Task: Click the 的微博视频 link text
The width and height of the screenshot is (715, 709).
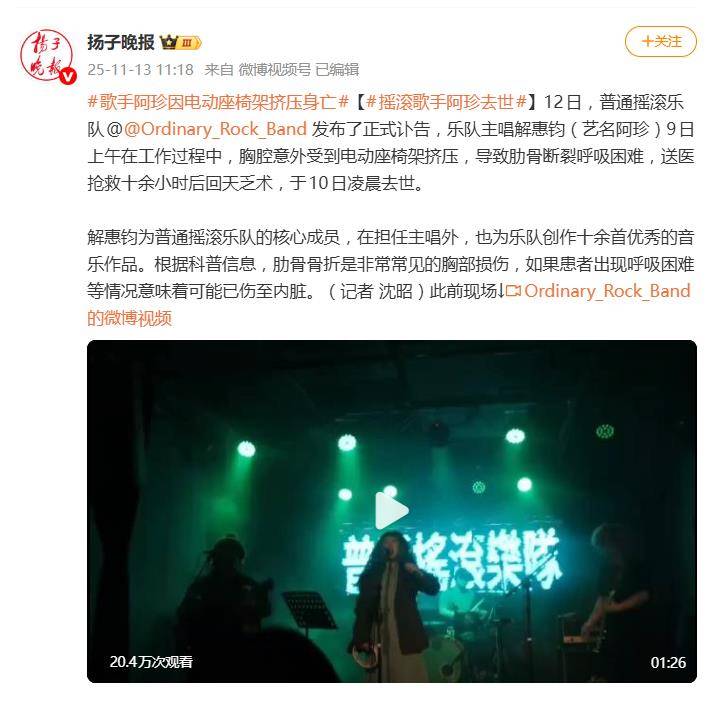Action: [x=130, y=318]
